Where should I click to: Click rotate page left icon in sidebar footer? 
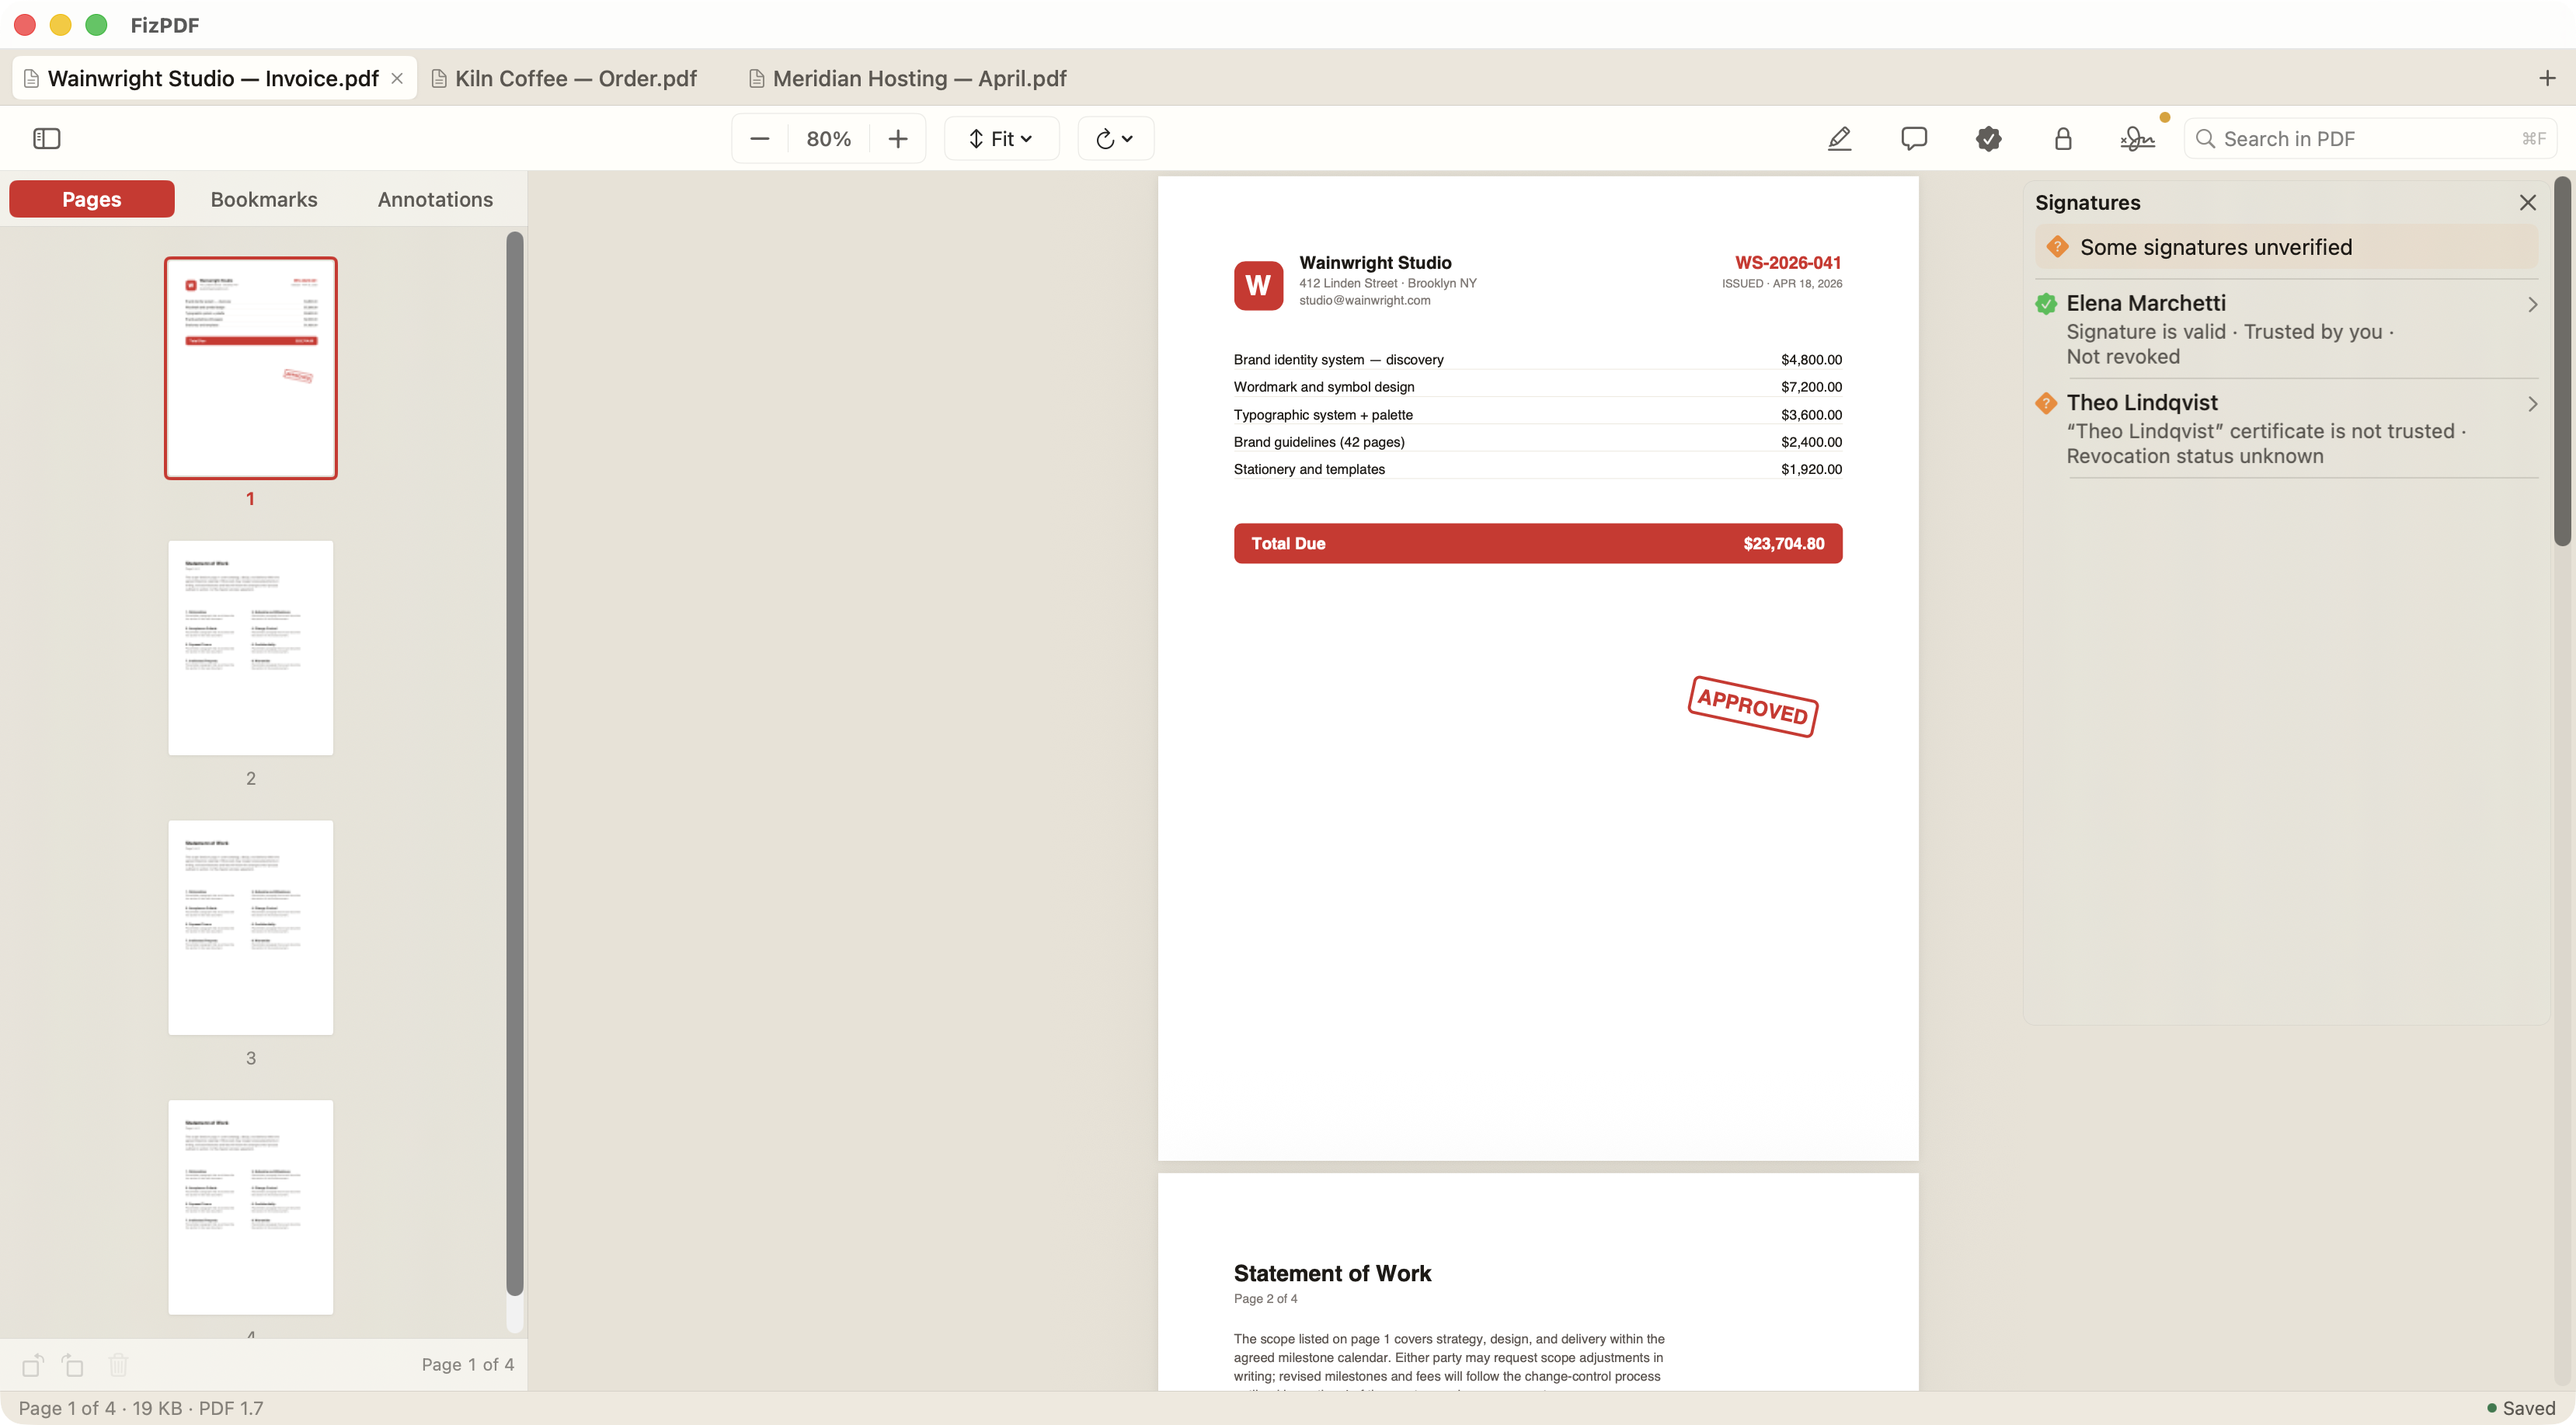click(33, 1364)
